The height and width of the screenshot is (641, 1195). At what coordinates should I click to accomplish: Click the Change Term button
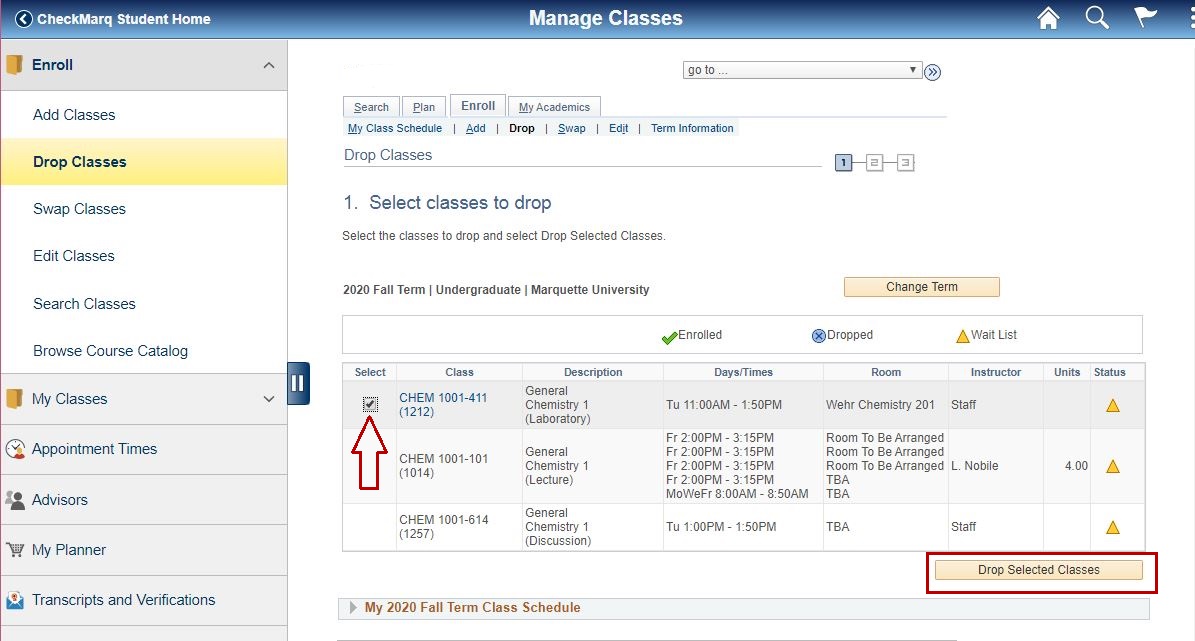tap(921, 287)
